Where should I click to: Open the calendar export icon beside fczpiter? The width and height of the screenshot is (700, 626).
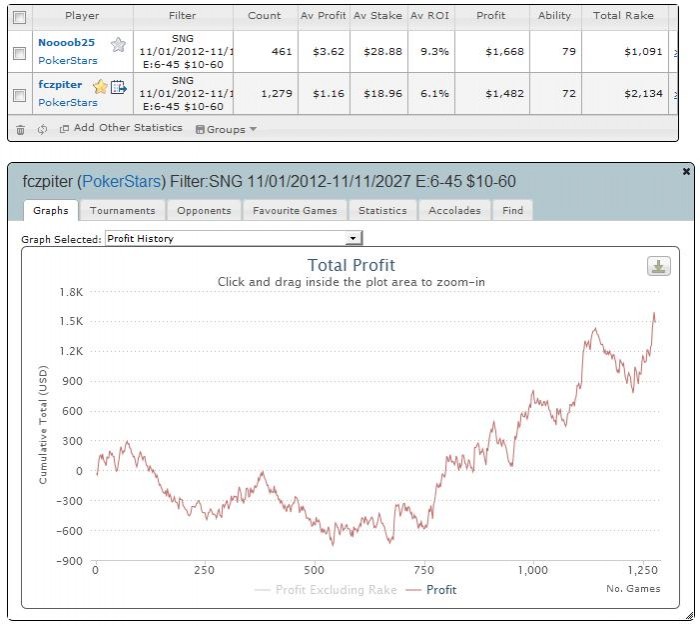point(118,87)
